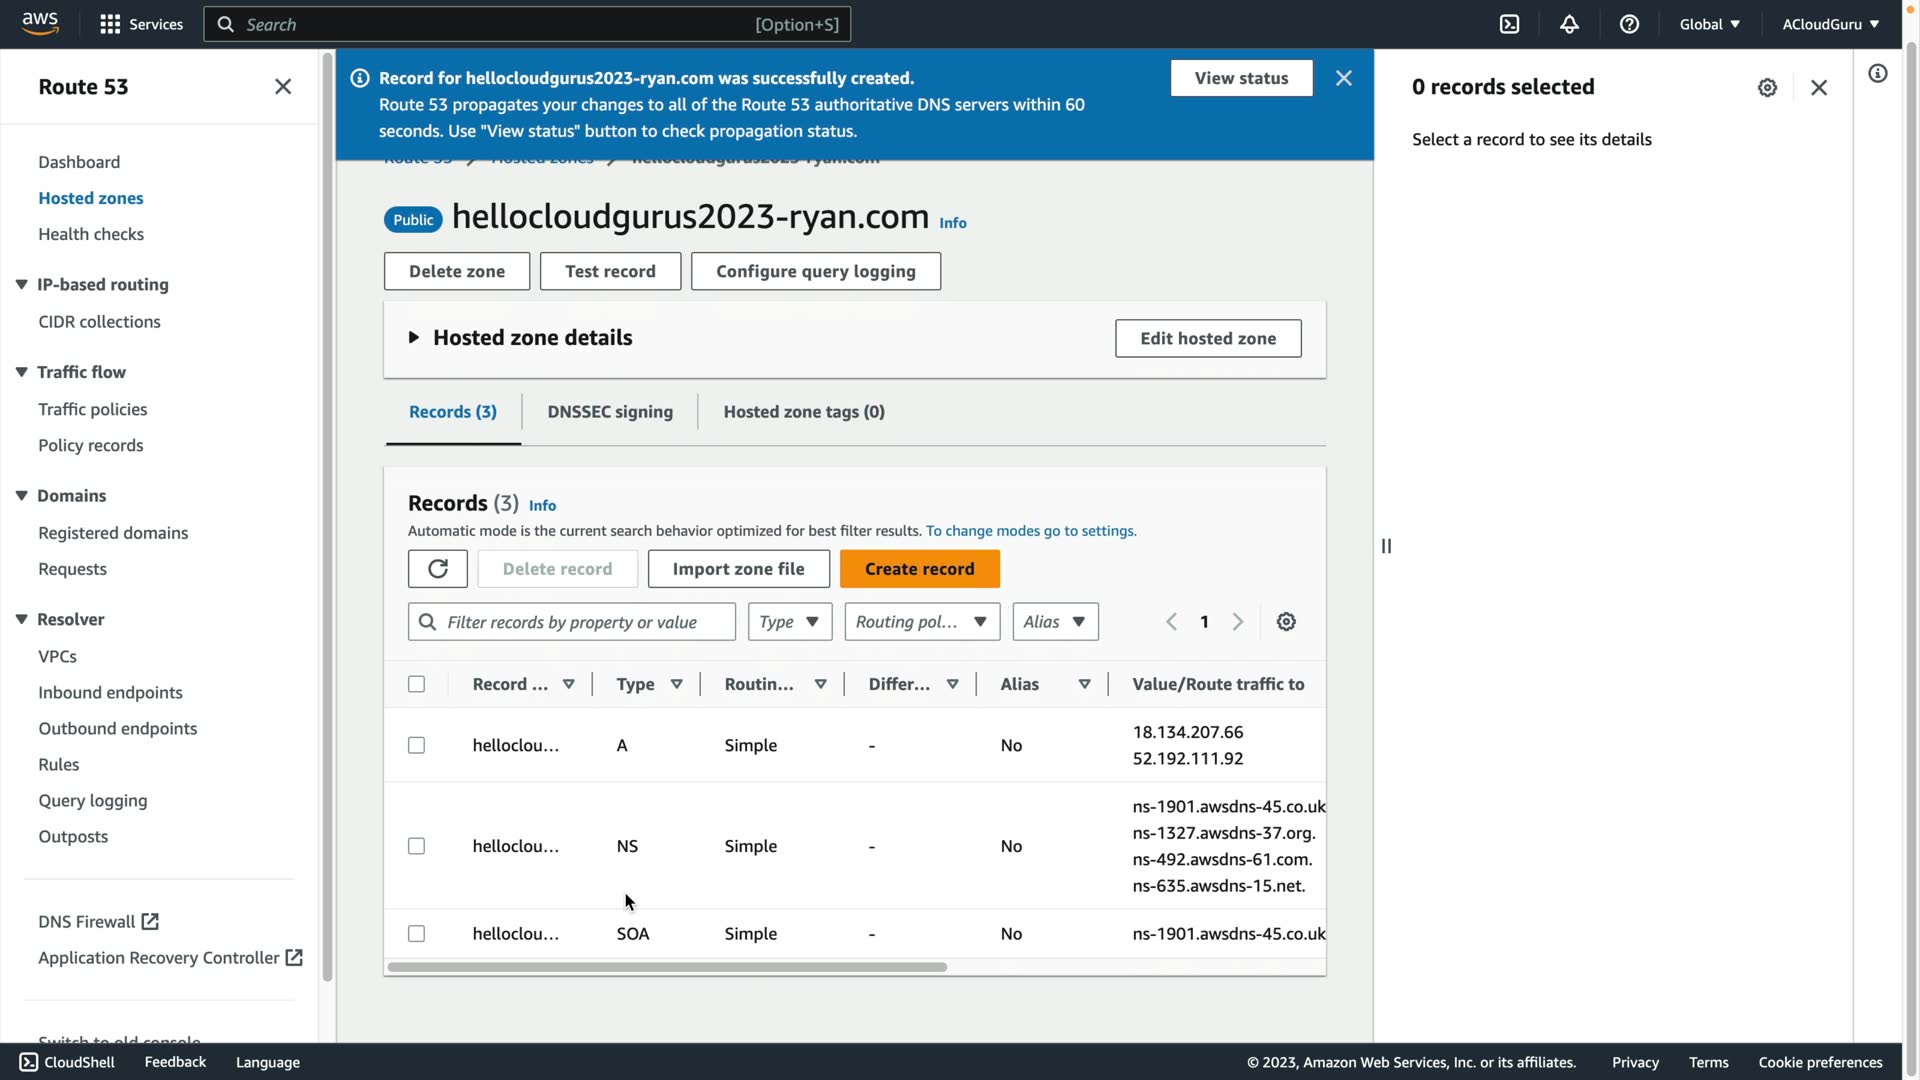Open CloudShell icon in top navigation bar

pos(1509,24)
